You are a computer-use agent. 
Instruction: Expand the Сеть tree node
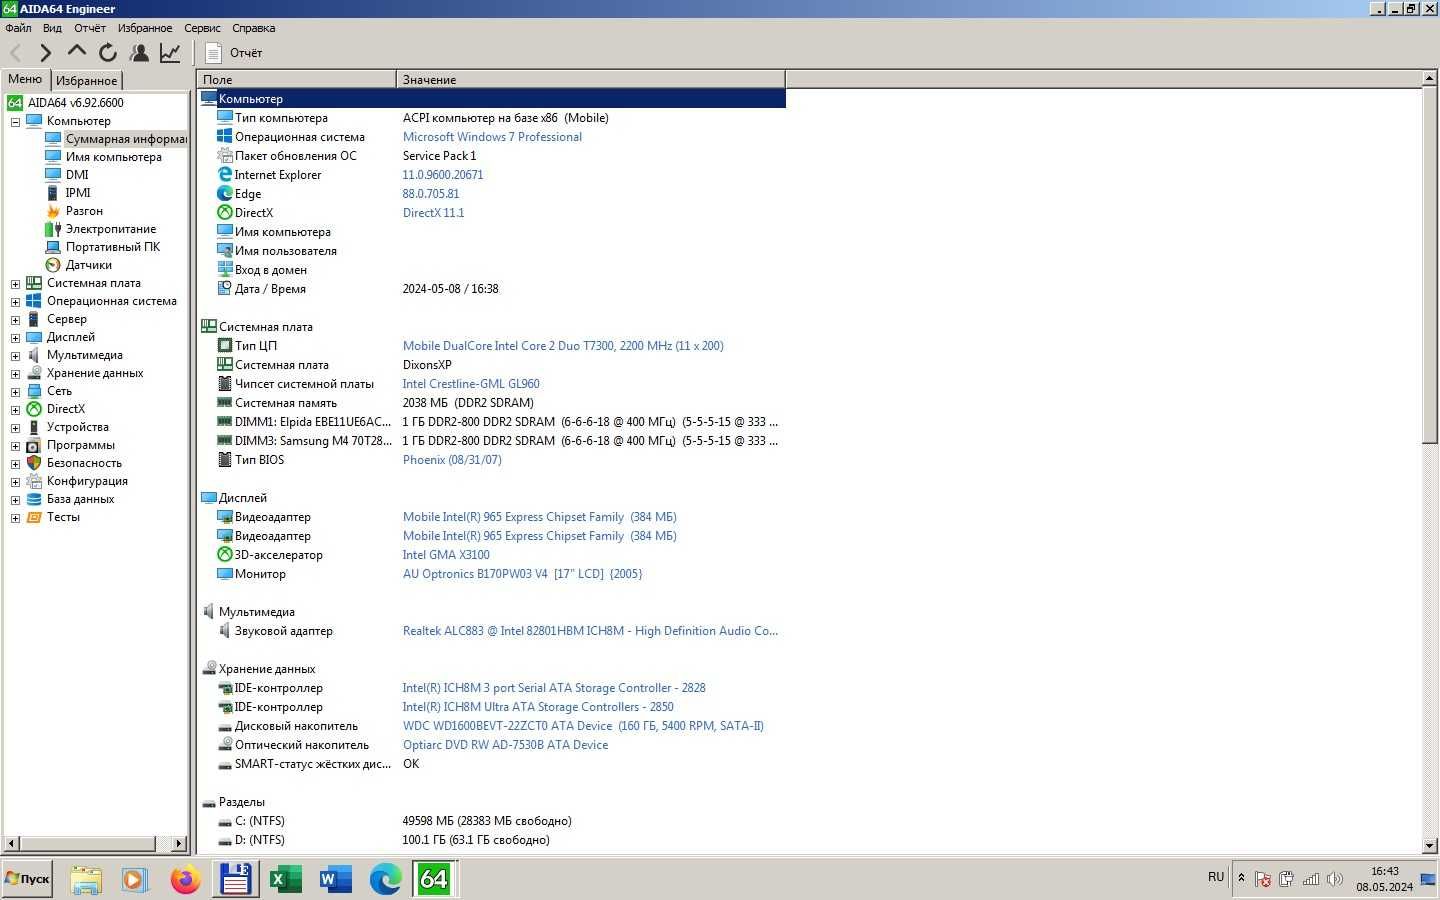point(15,392)
